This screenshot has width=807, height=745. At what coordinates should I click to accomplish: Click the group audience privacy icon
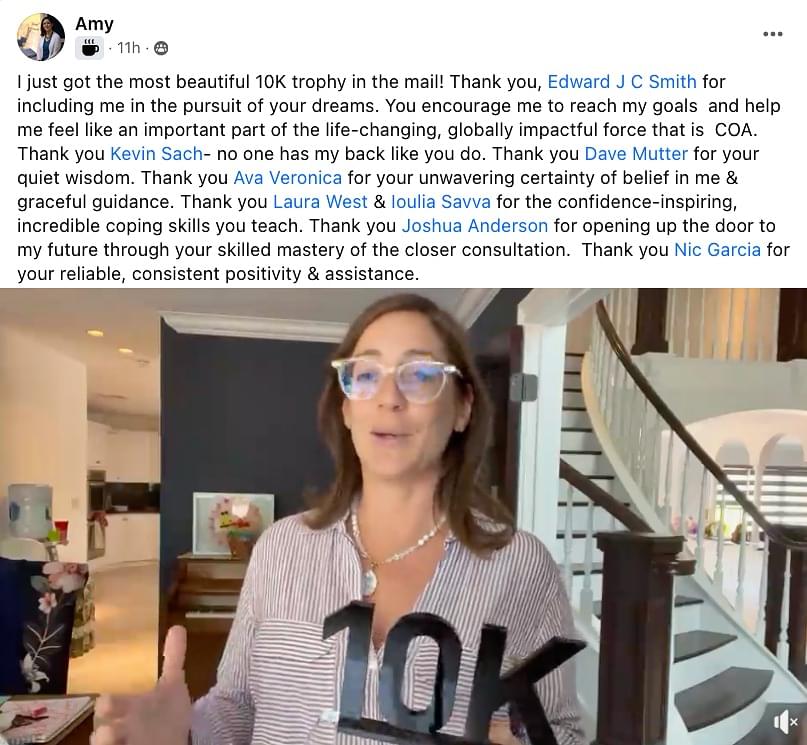[x=161, y=48]
